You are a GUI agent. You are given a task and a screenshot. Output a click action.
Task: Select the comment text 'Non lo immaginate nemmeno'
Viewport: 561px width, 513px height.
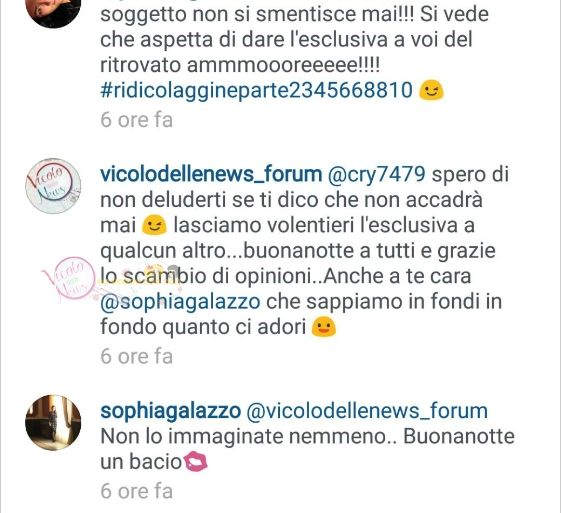click(x=248, y=436)
